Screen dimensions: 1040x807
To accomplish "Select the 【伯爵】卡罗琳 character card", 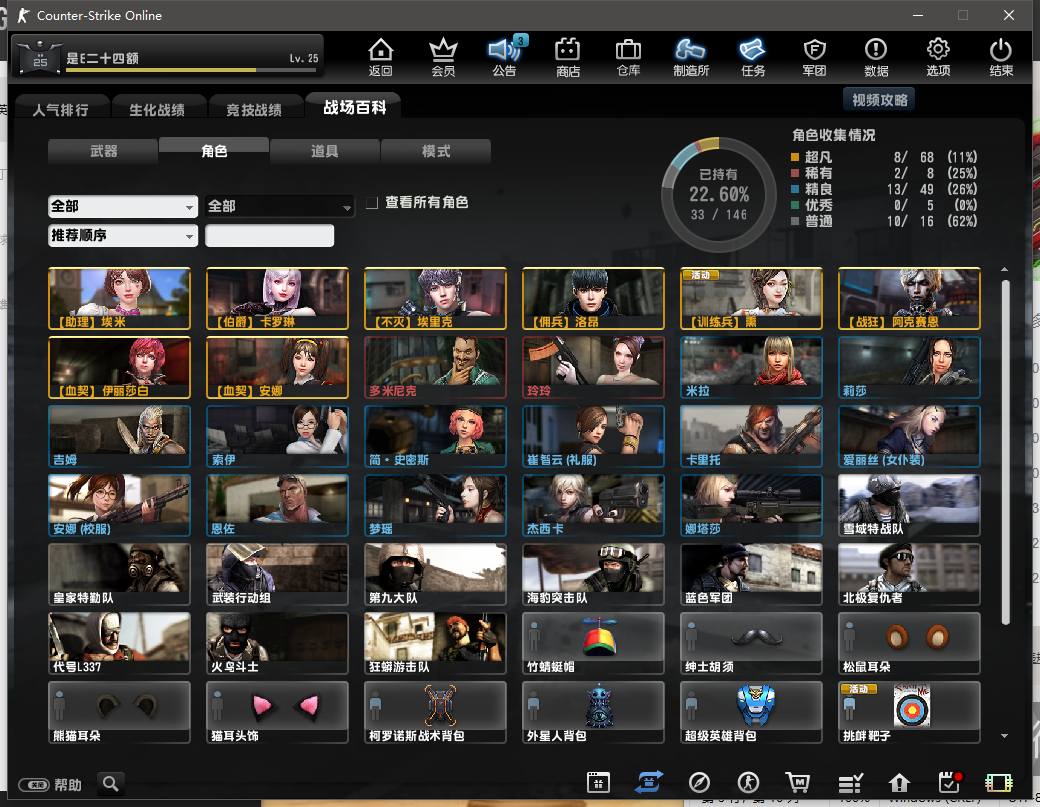I will tap(277, 298).
